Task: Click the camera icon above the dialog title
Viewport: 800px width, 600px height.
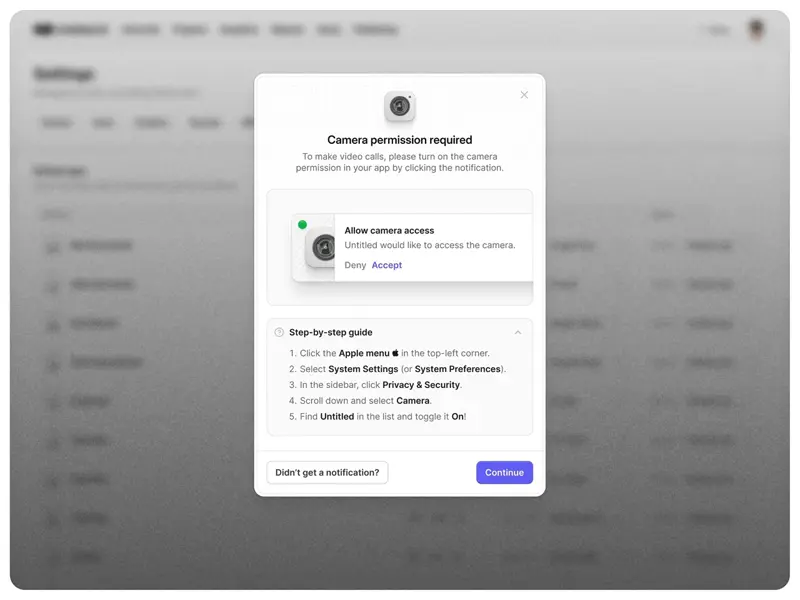Action: [400, 103]
